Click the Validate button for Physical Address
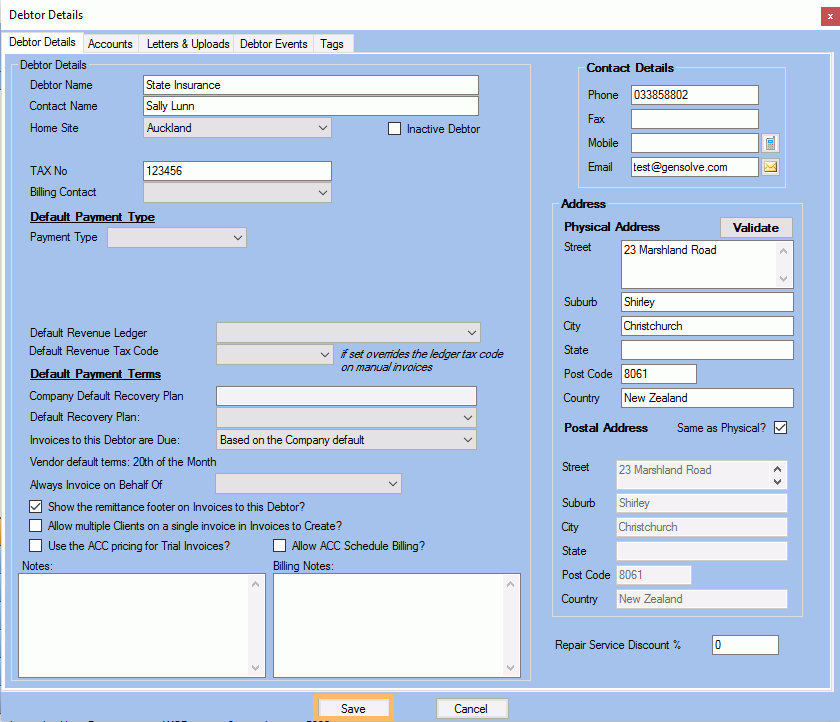Screen dimensions: 840x722 756,227
